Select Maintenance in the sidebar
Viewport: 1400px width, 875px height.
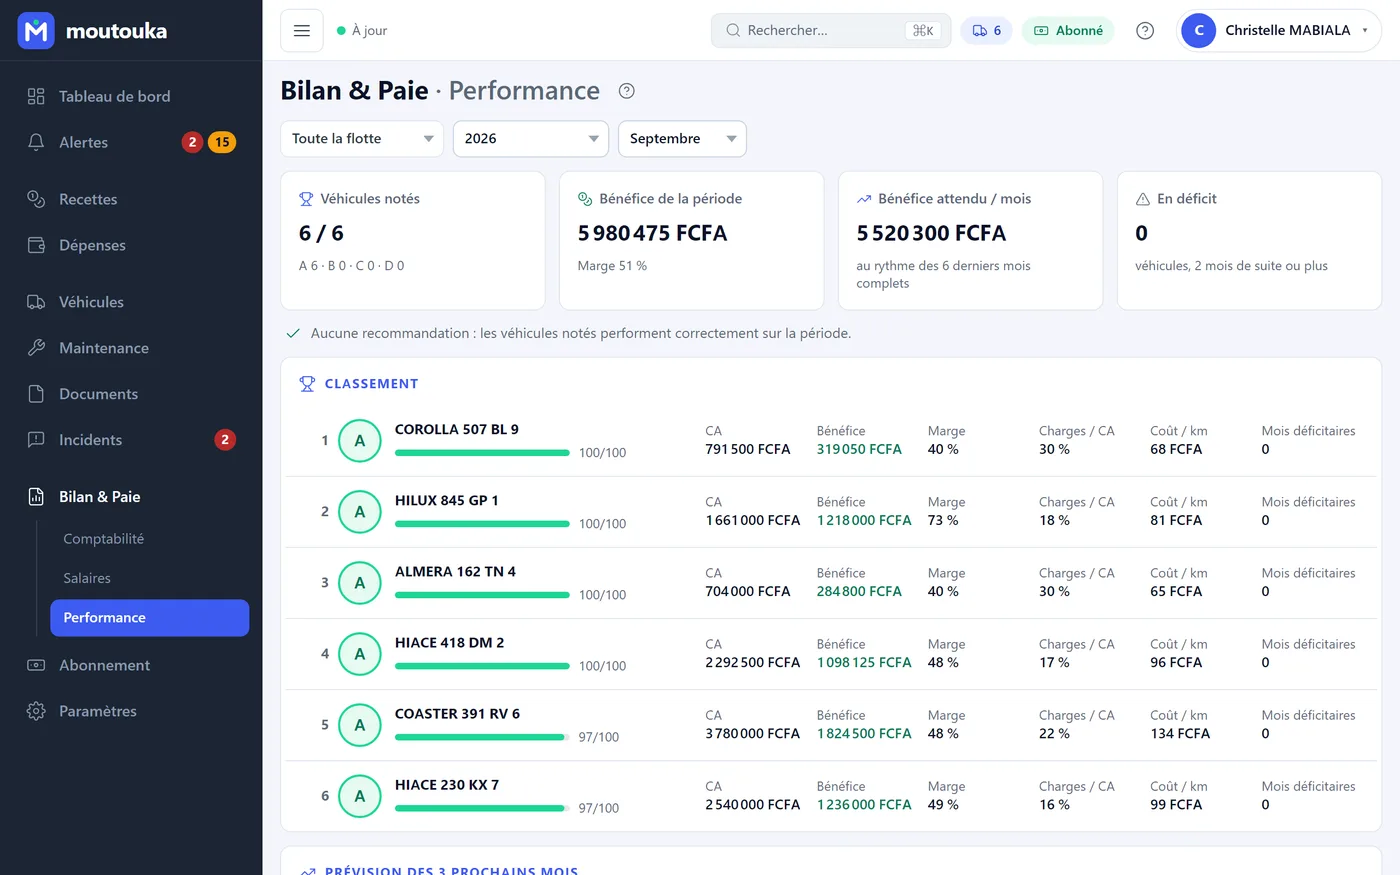(131, 348)
